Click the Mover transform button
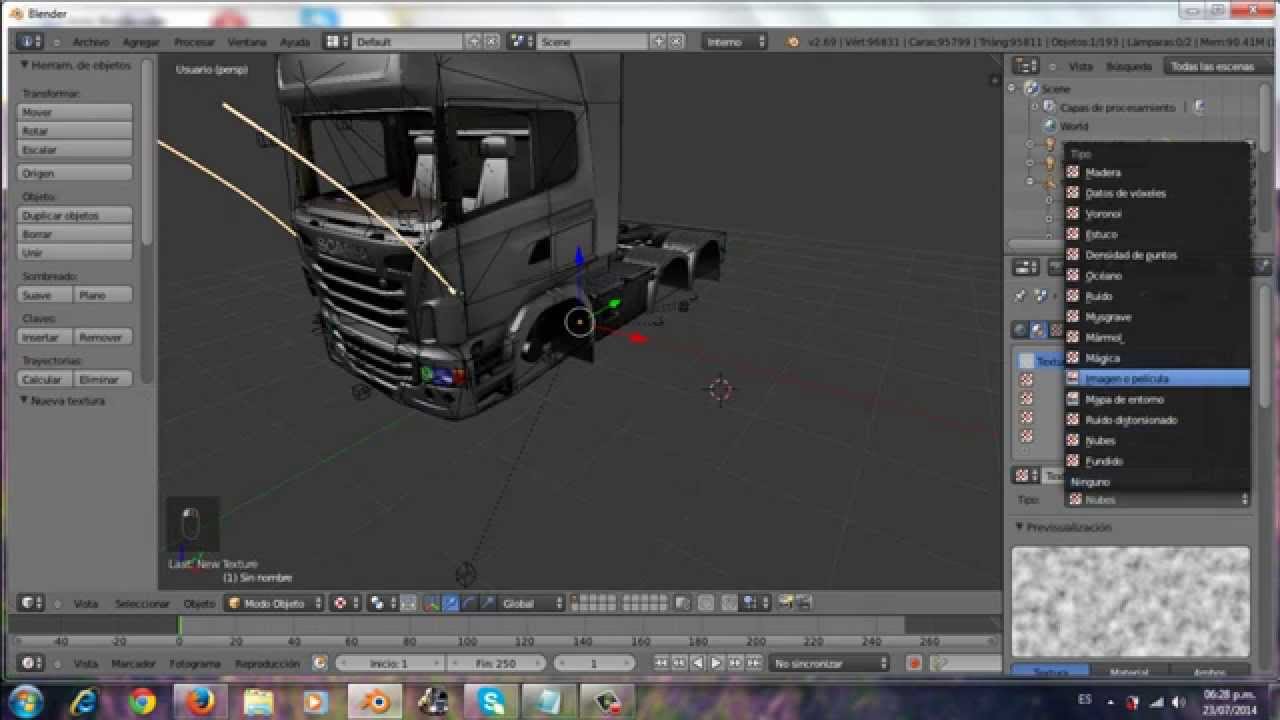1280x720 pixels. (75, 112)
